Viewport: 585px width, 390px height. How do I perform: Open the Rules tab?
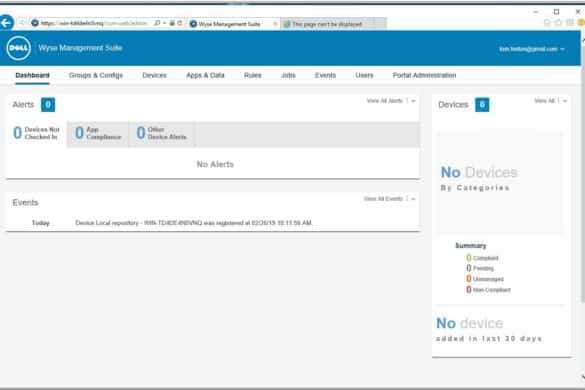click(x=253, y=75)
